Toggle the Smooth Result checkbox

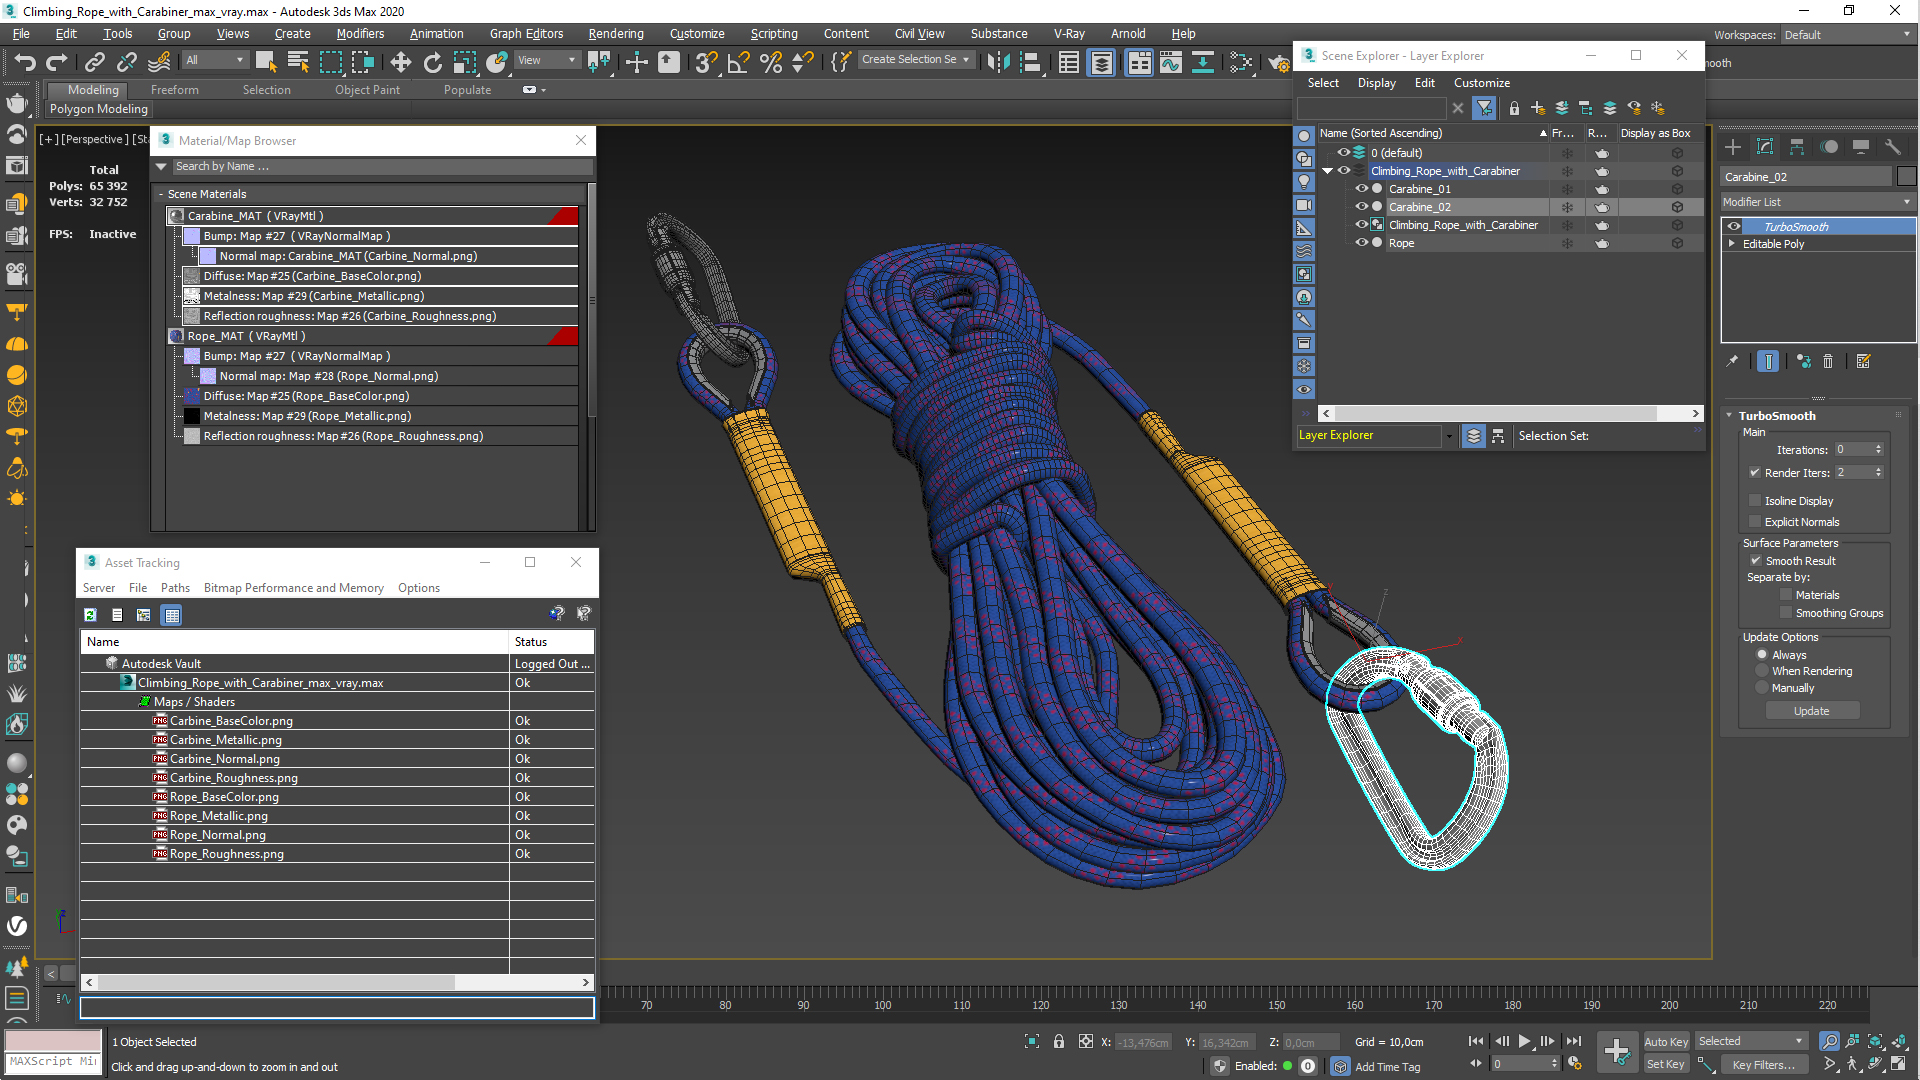tap(1755, 561)
